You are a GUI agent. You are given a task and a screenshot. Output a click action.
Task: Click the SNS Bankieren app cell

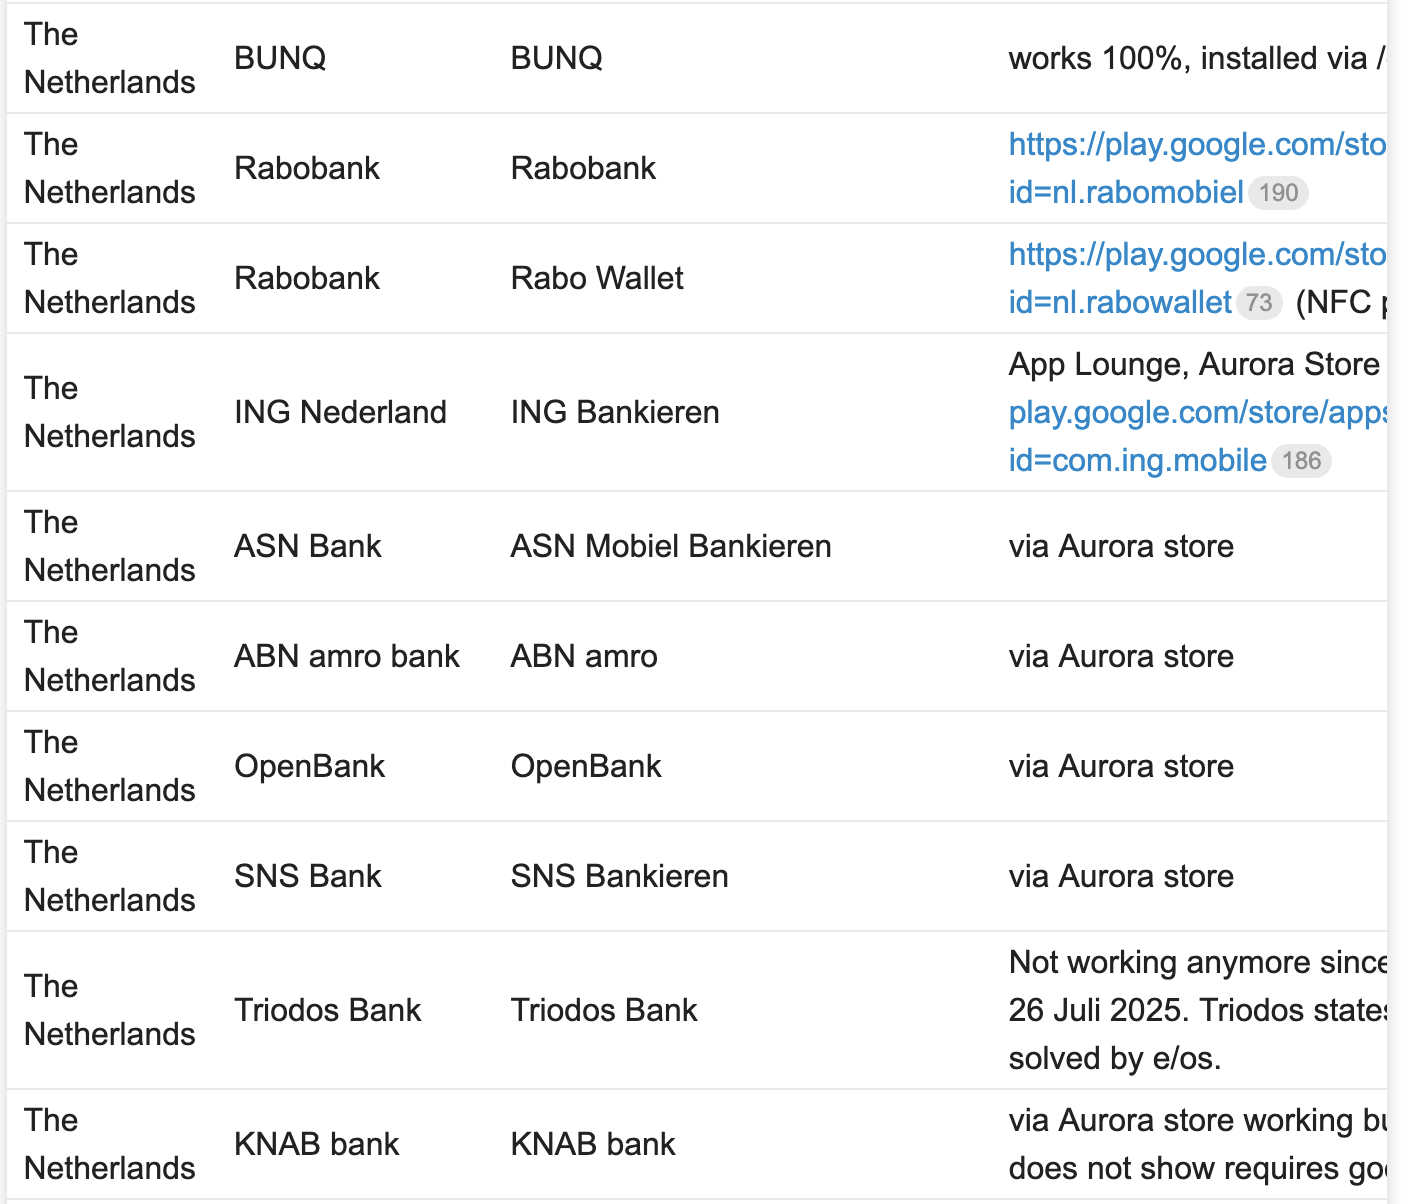click(x=619, y=876)
